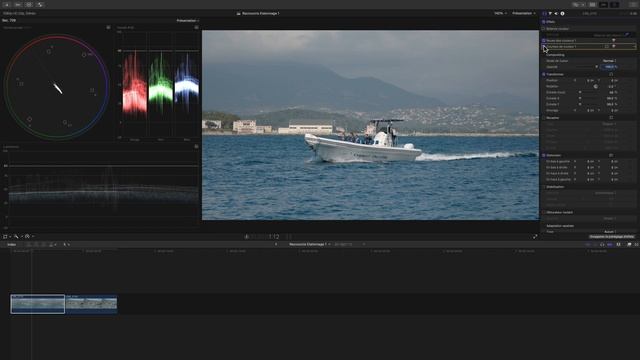Toggle the Distorsion checkbox
The image size is (640, 360).
pos(544,156)
